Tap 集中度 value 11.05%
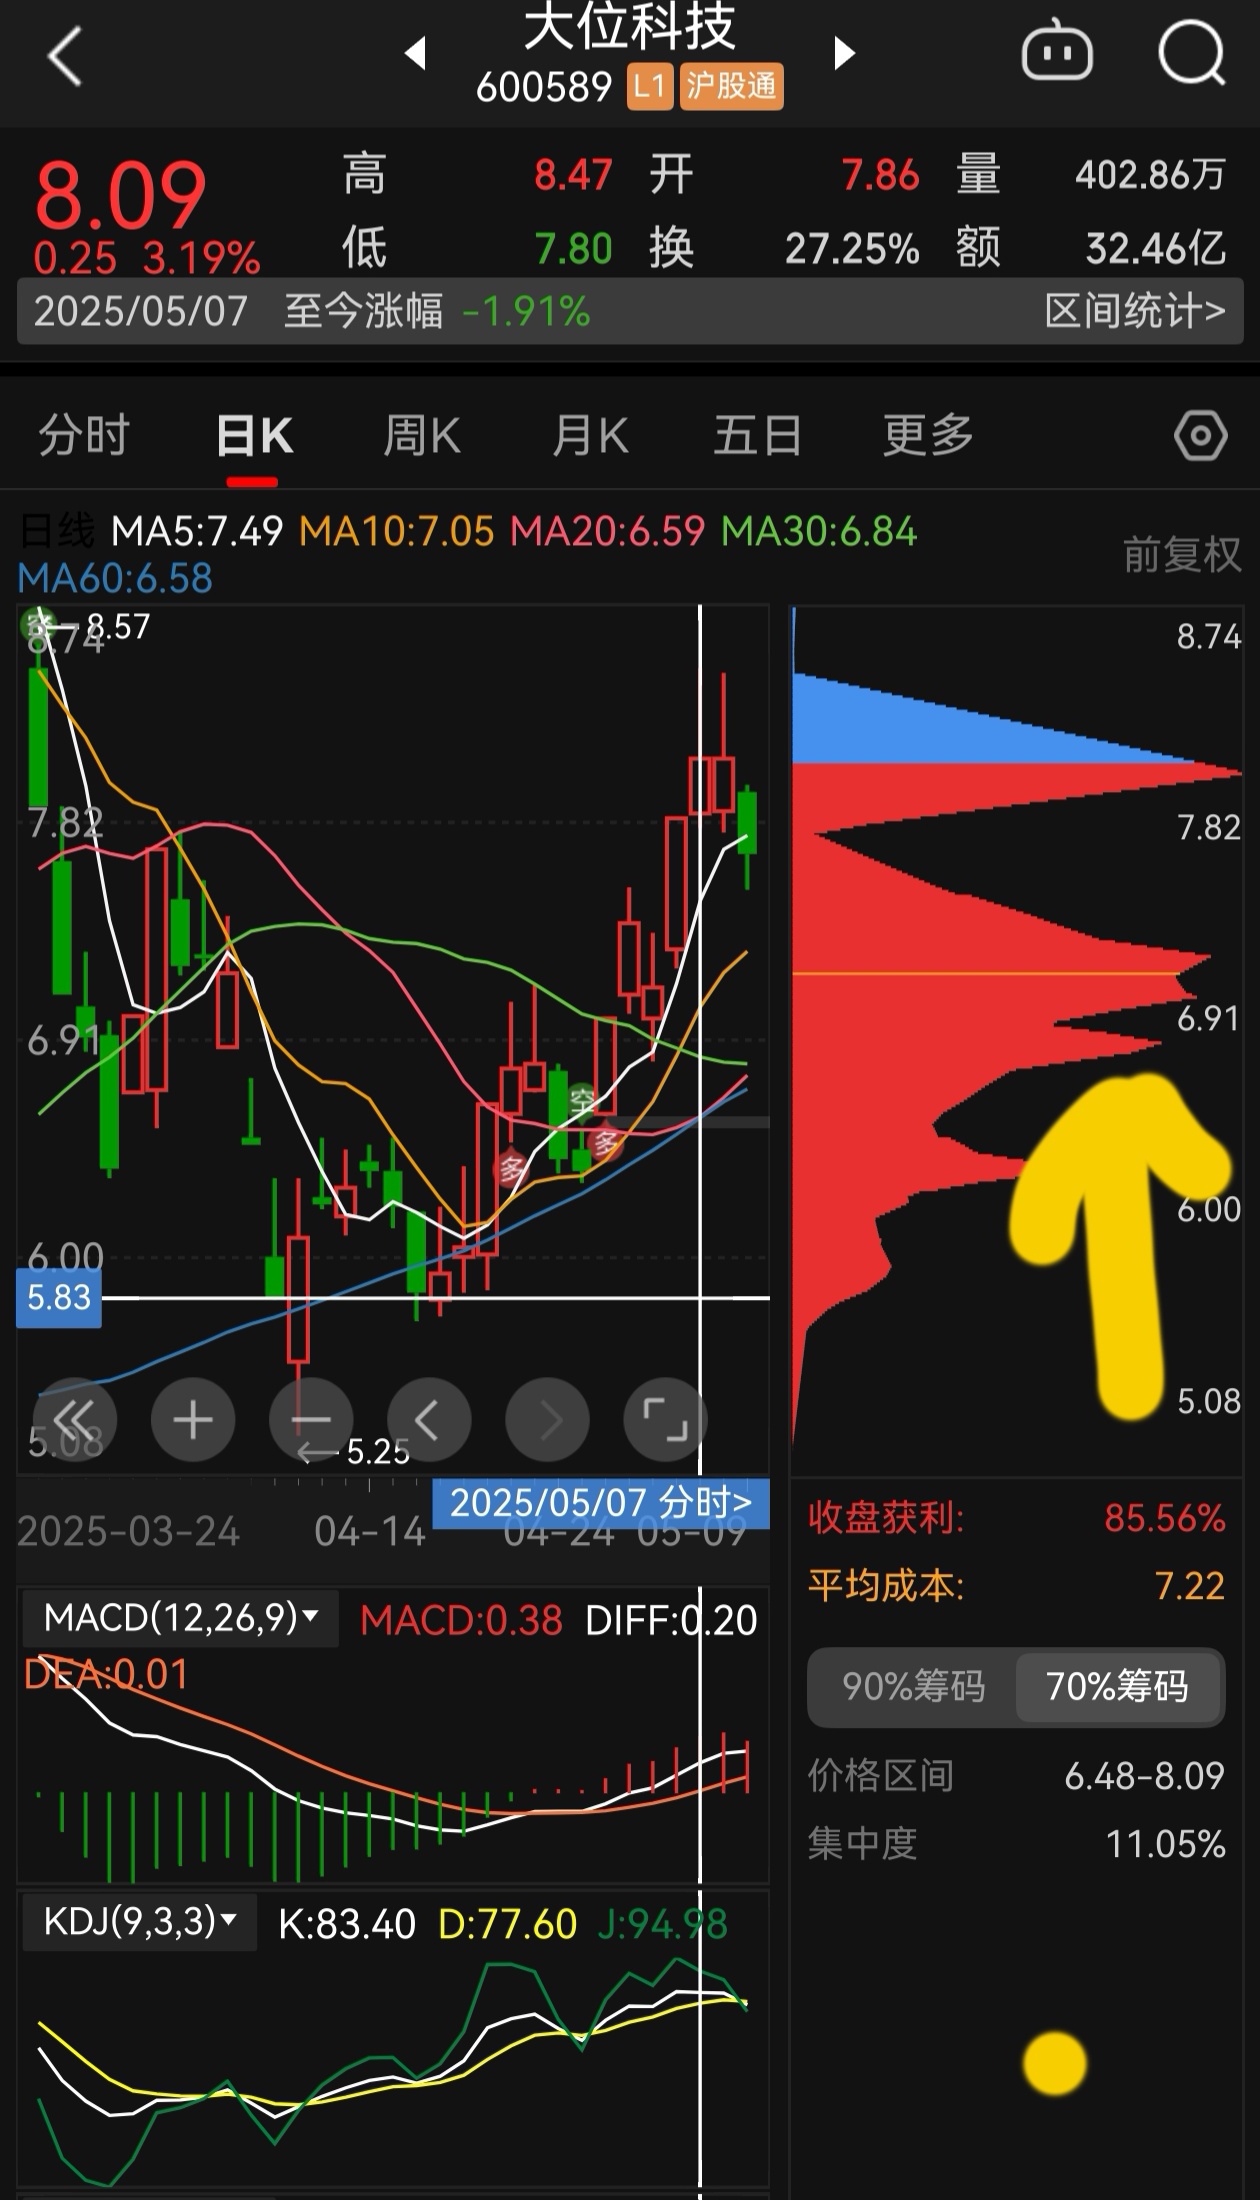 pos(1165,1844)
